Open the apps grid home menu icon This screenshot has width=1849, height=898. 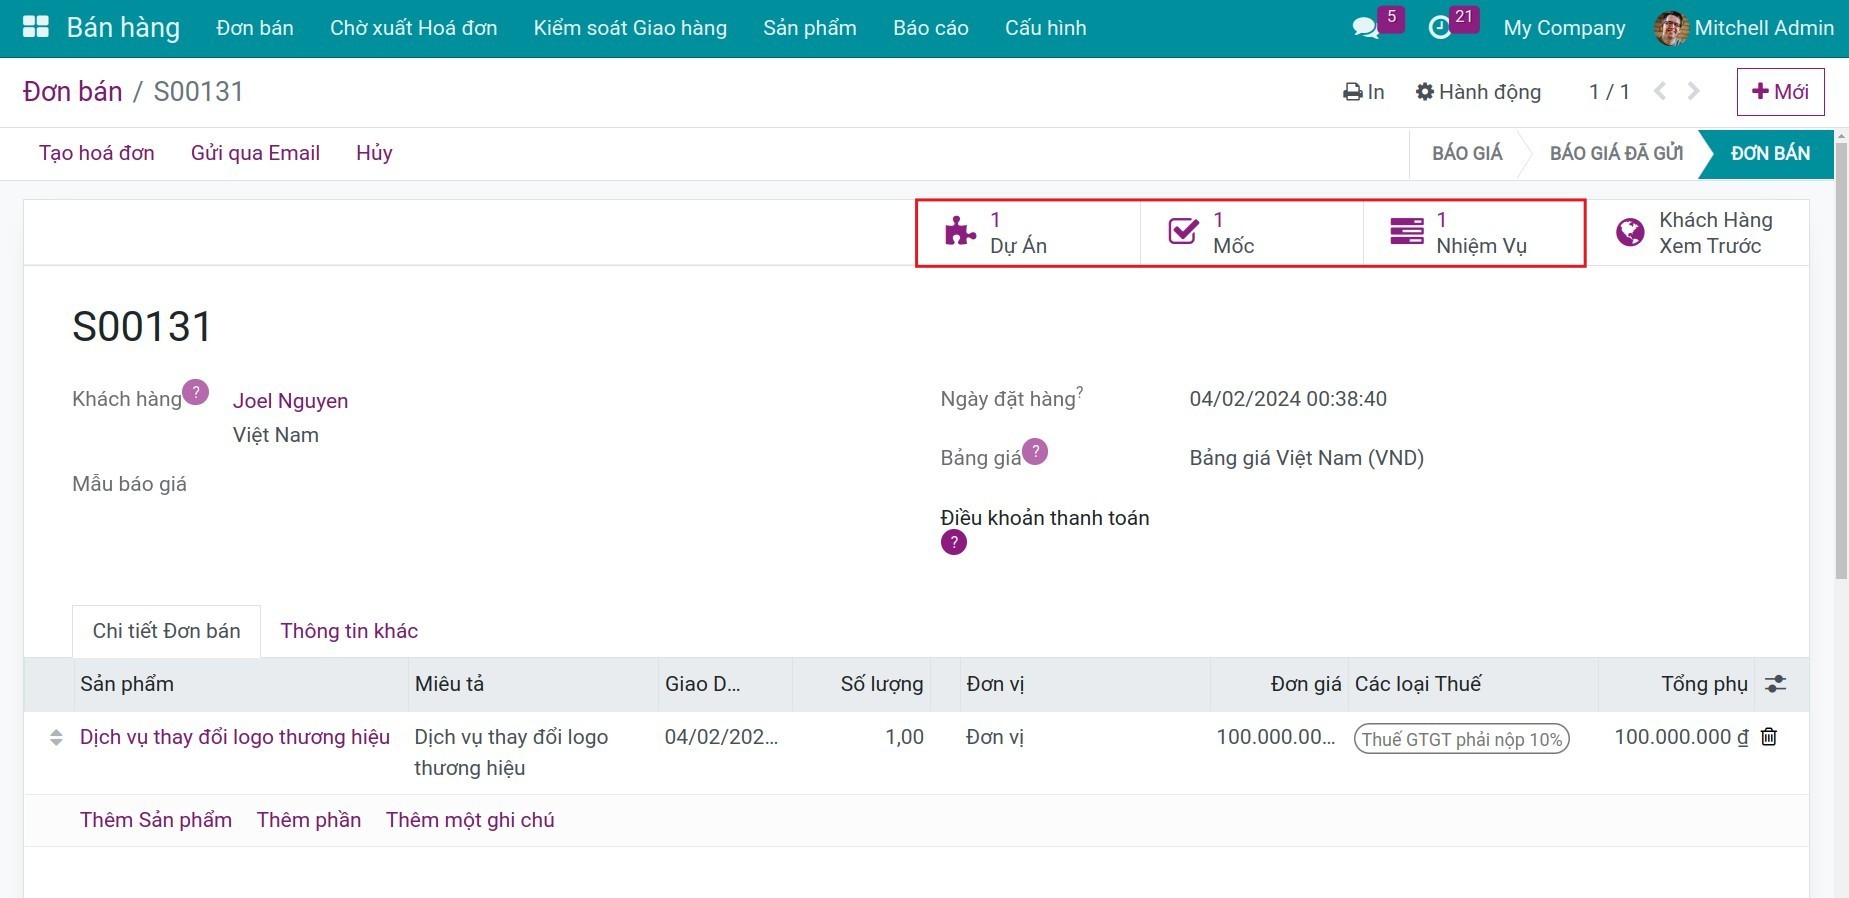tap(36, 27)
